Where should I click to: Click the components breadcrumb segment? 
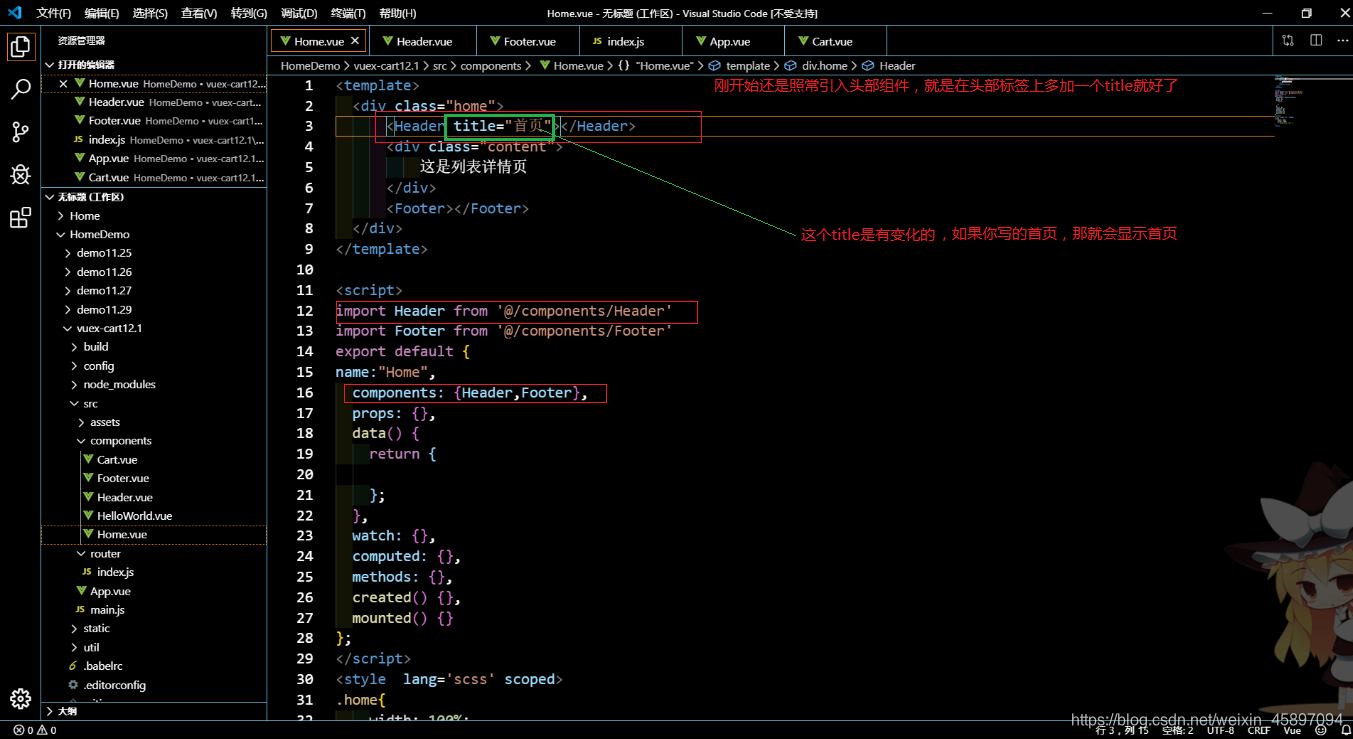pos(491,66)
